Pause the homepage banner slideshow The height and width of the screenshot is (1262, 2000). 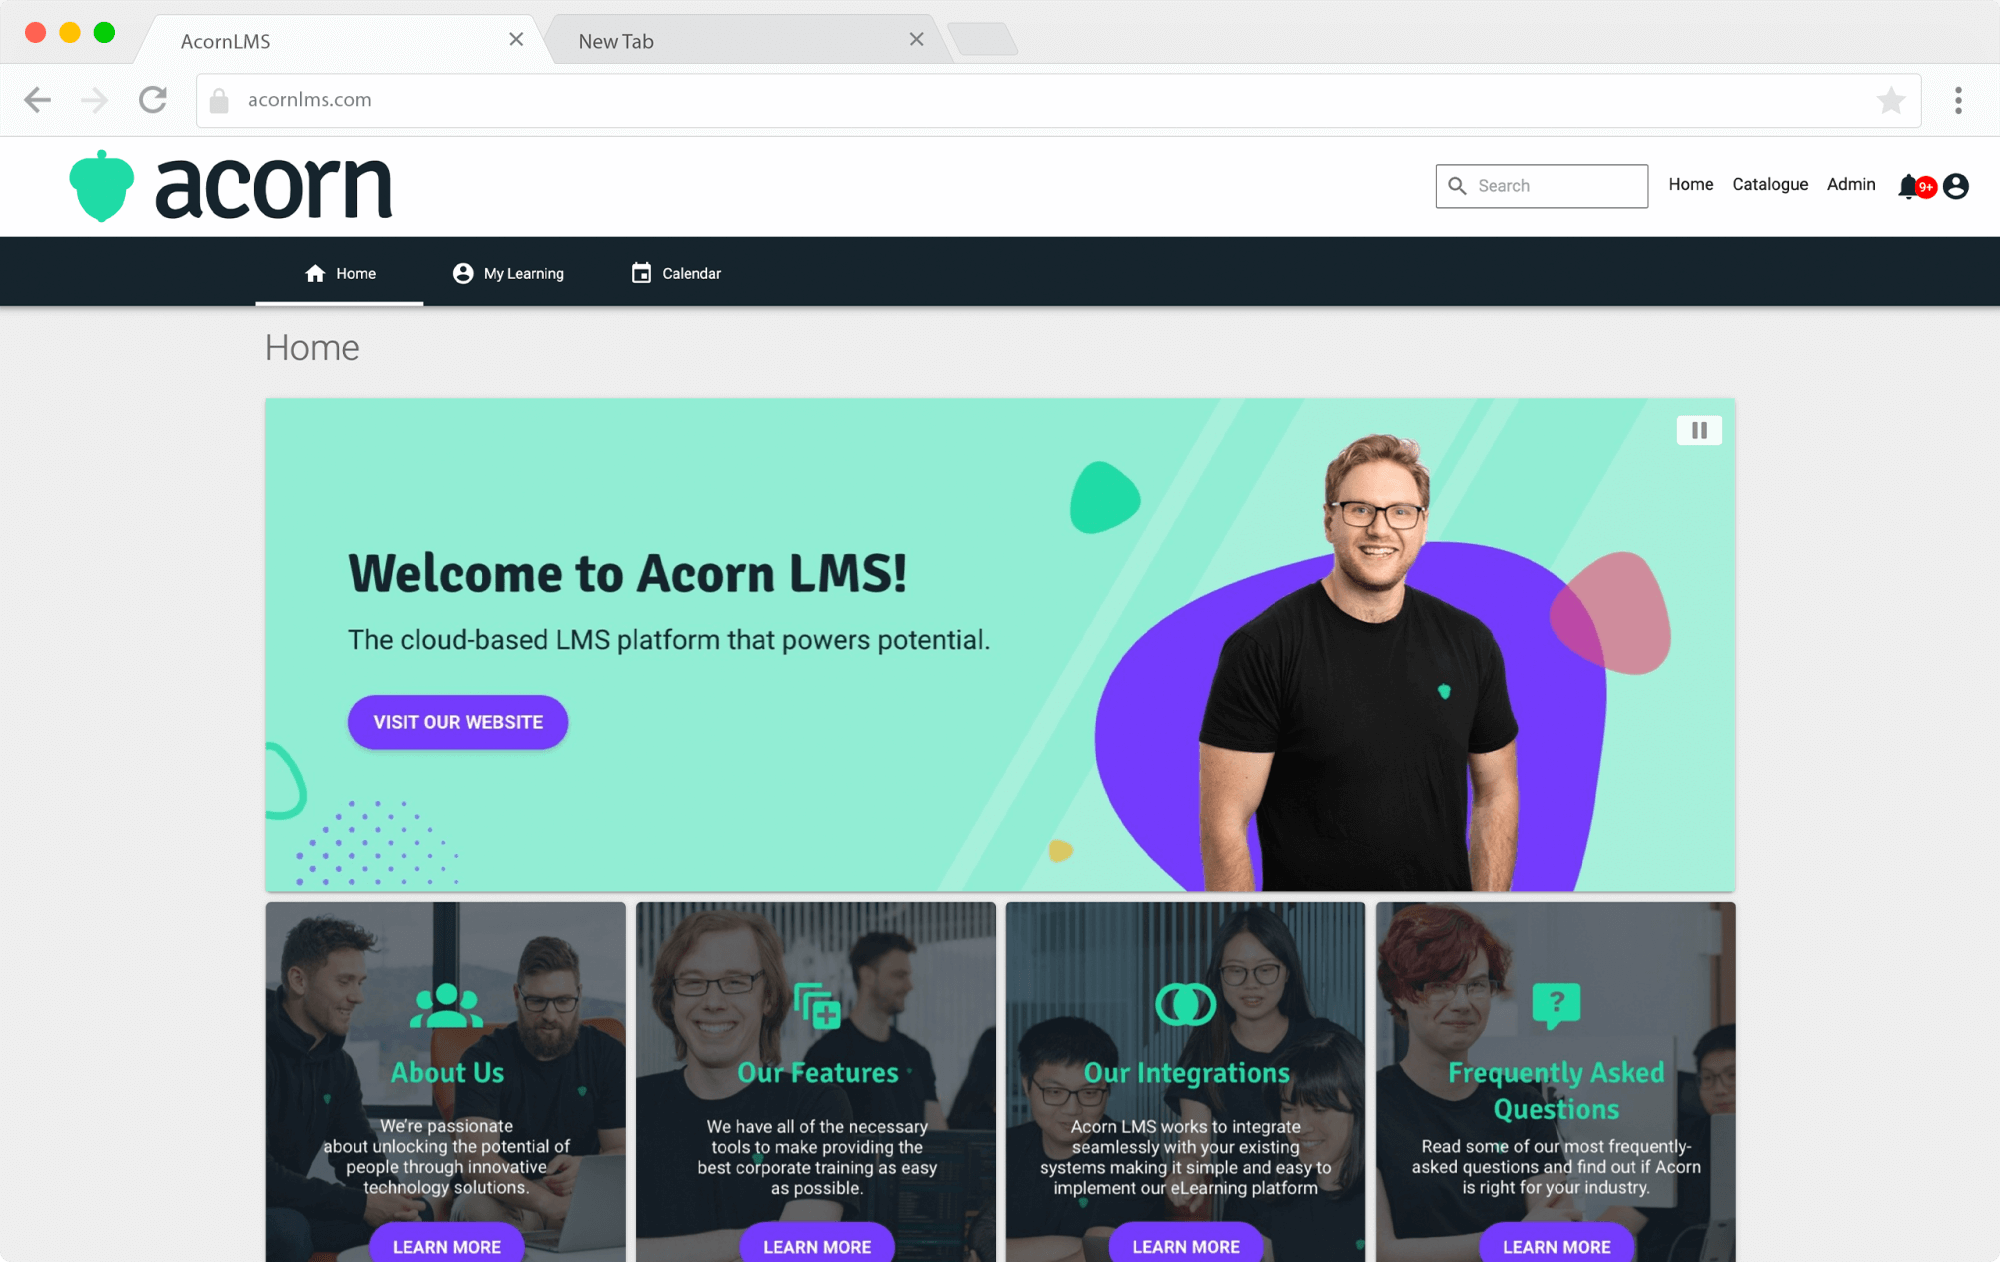pos(1699,430)
